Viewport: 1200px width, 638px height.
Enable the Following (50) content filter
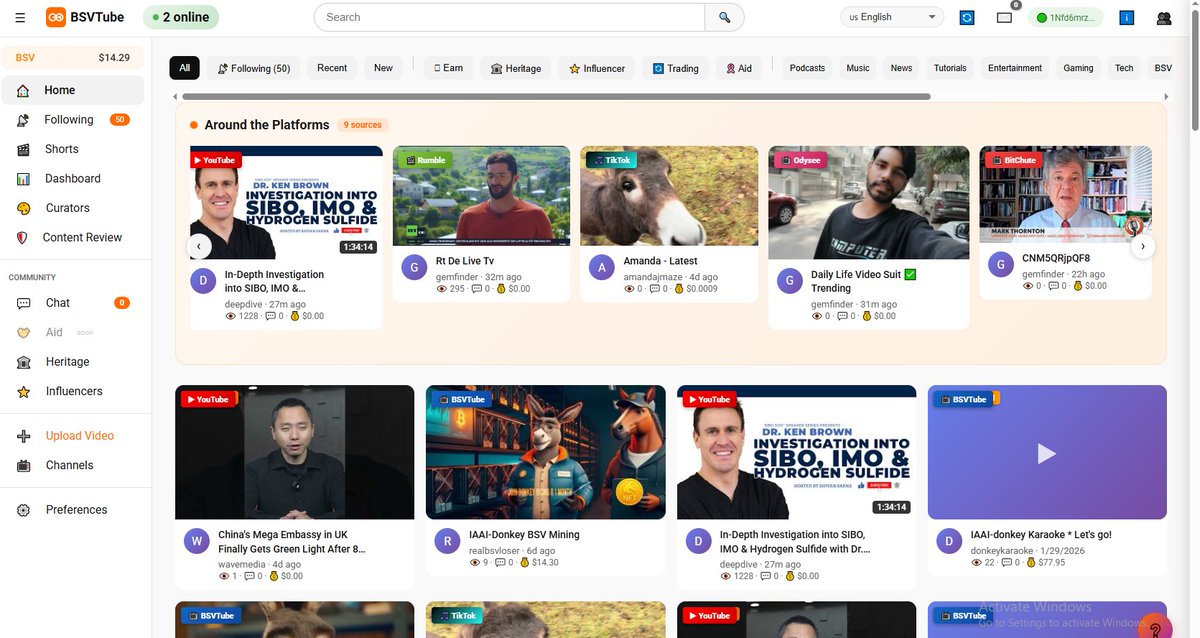[x=255, y=67]
